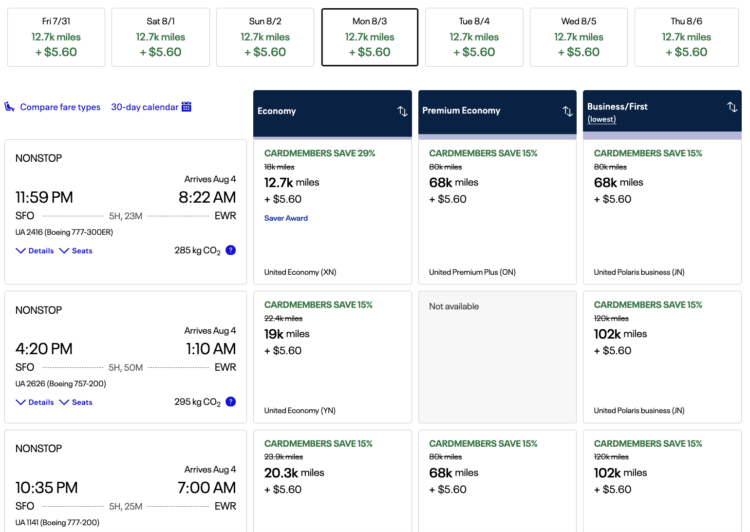The height and width of the screenshot is (532, 750).
Task: Sort flights by Economy column icon
Action: [x=402, y=111]
